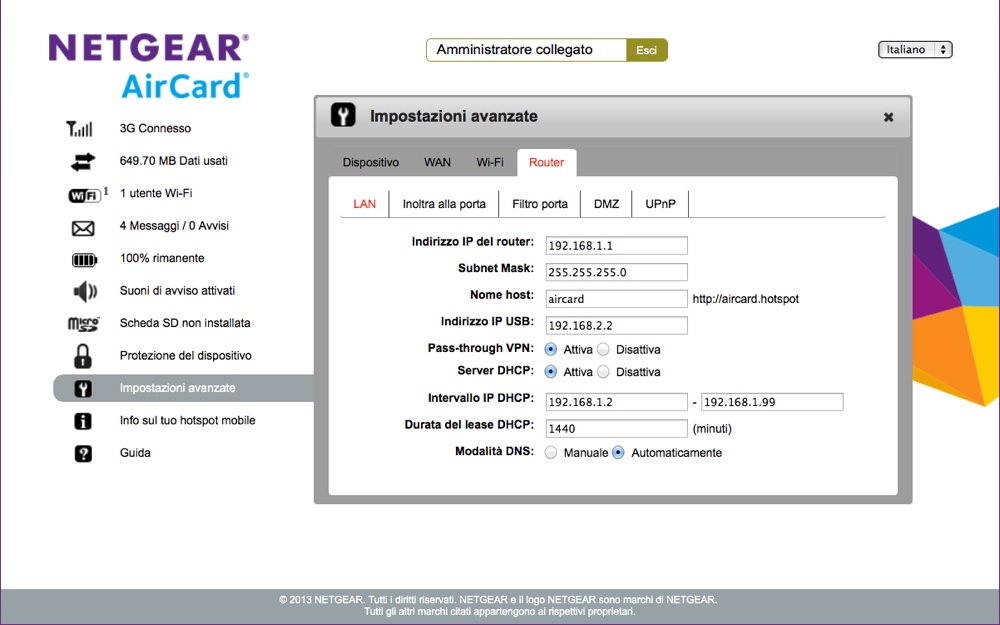Open 4 Messaggi / 0 Avvisi link
The image size is (1000, 625).
pyautogui.click(x=174, y=226)
